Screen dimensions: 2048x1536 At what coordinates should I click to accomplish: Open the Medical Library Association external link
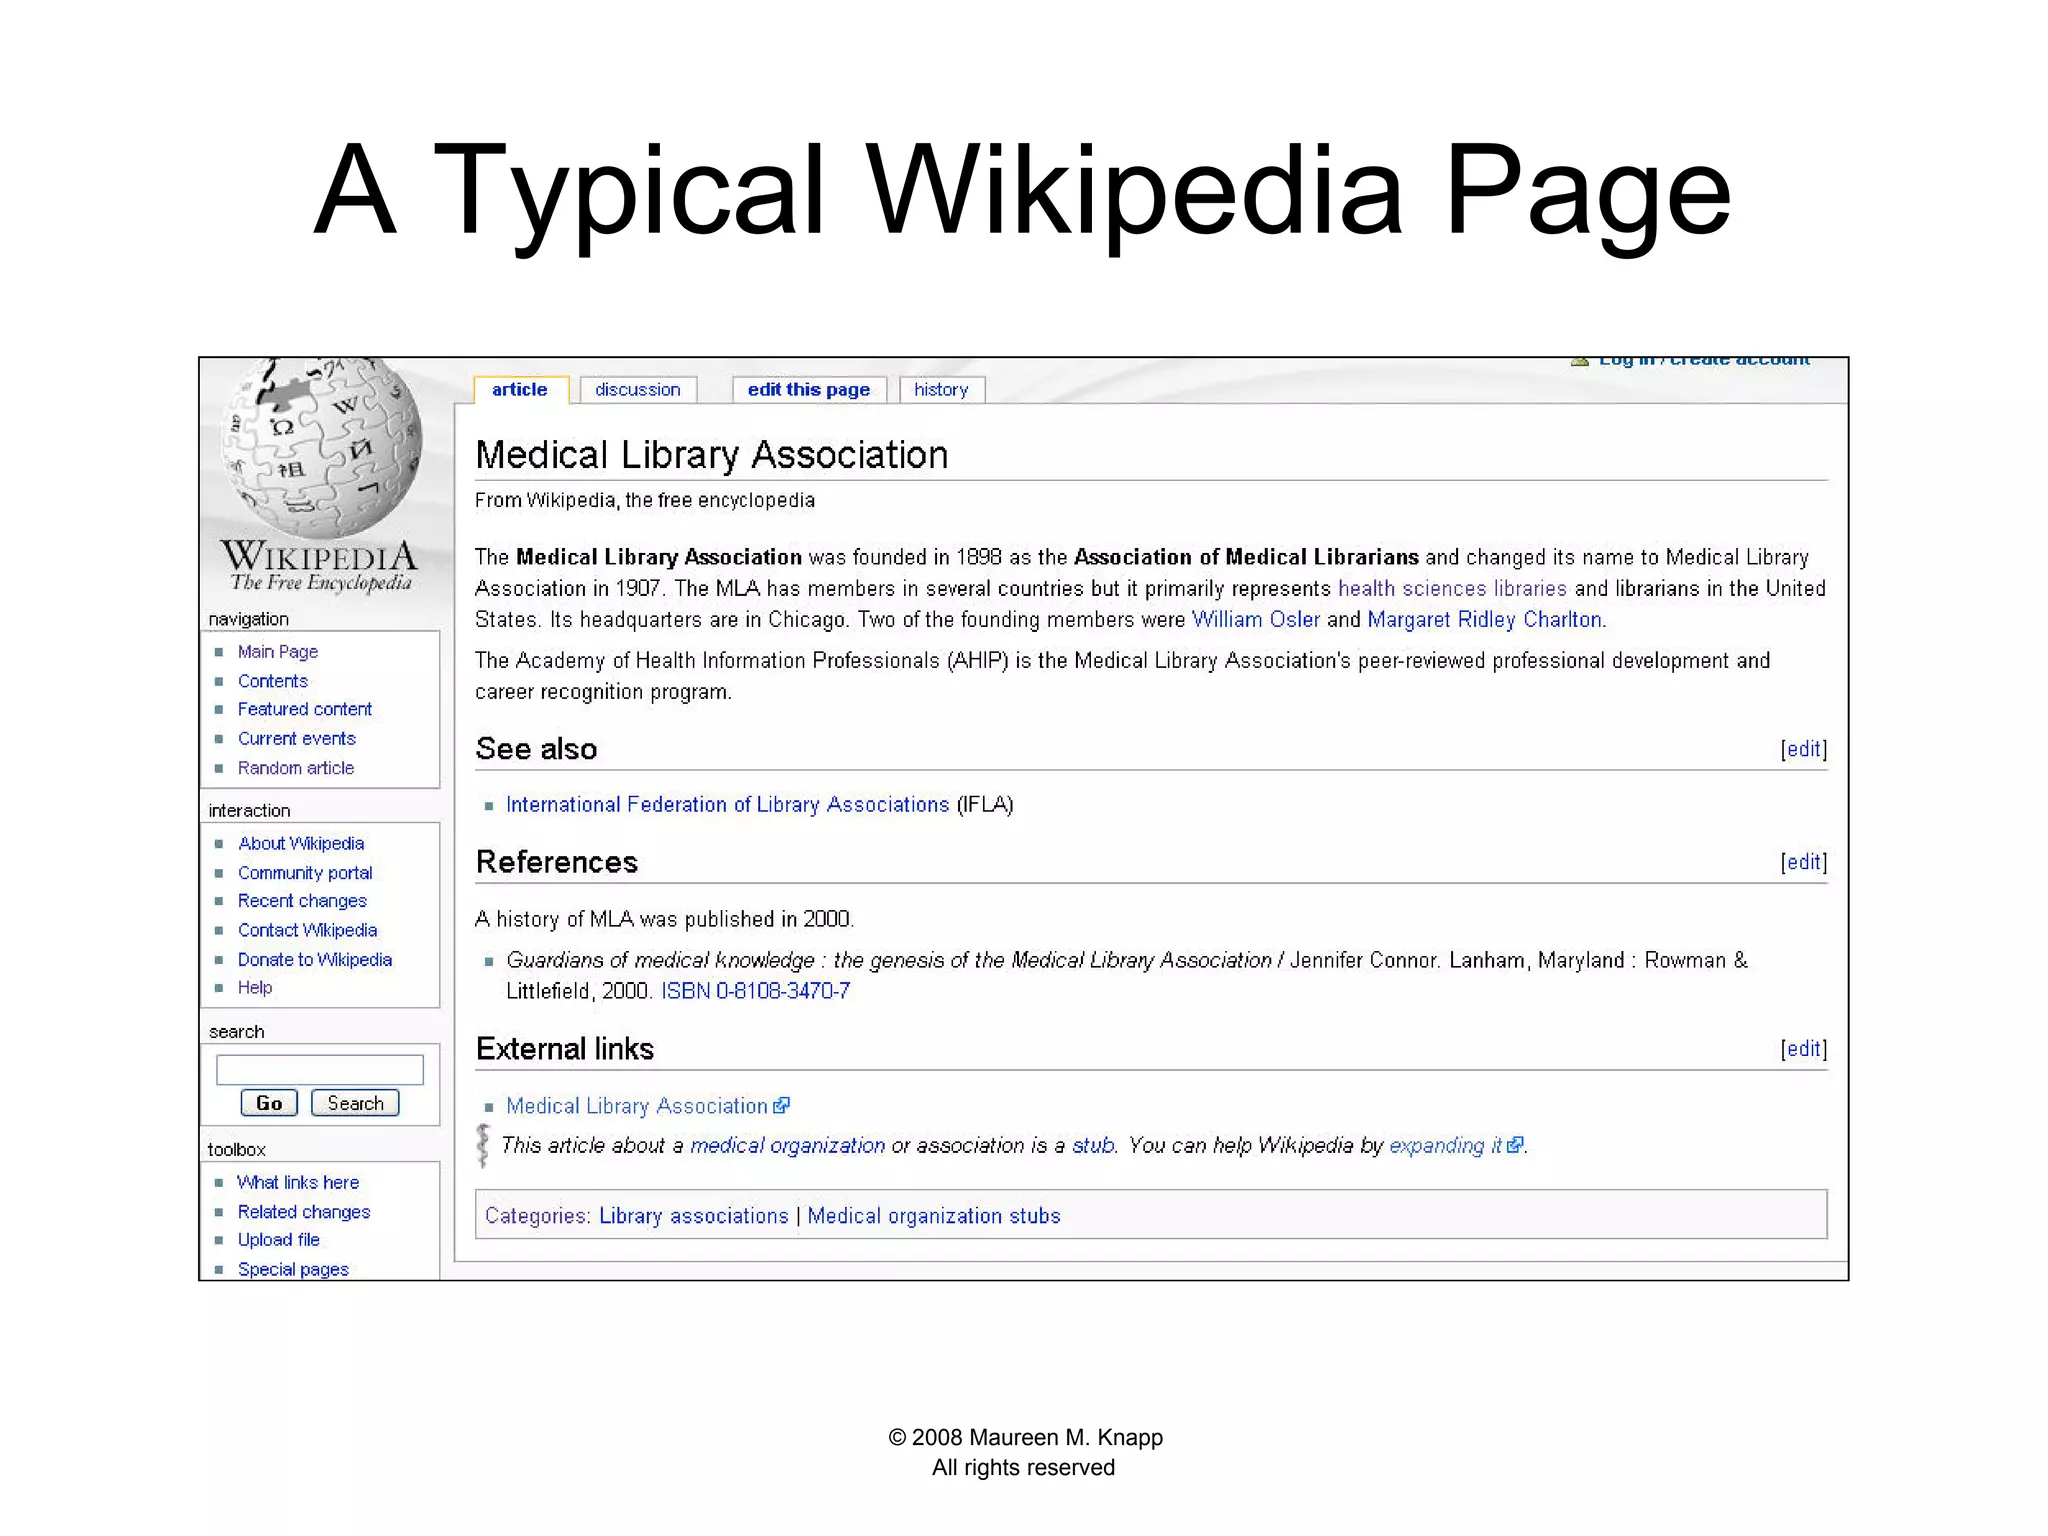(x=637, y=1106)
